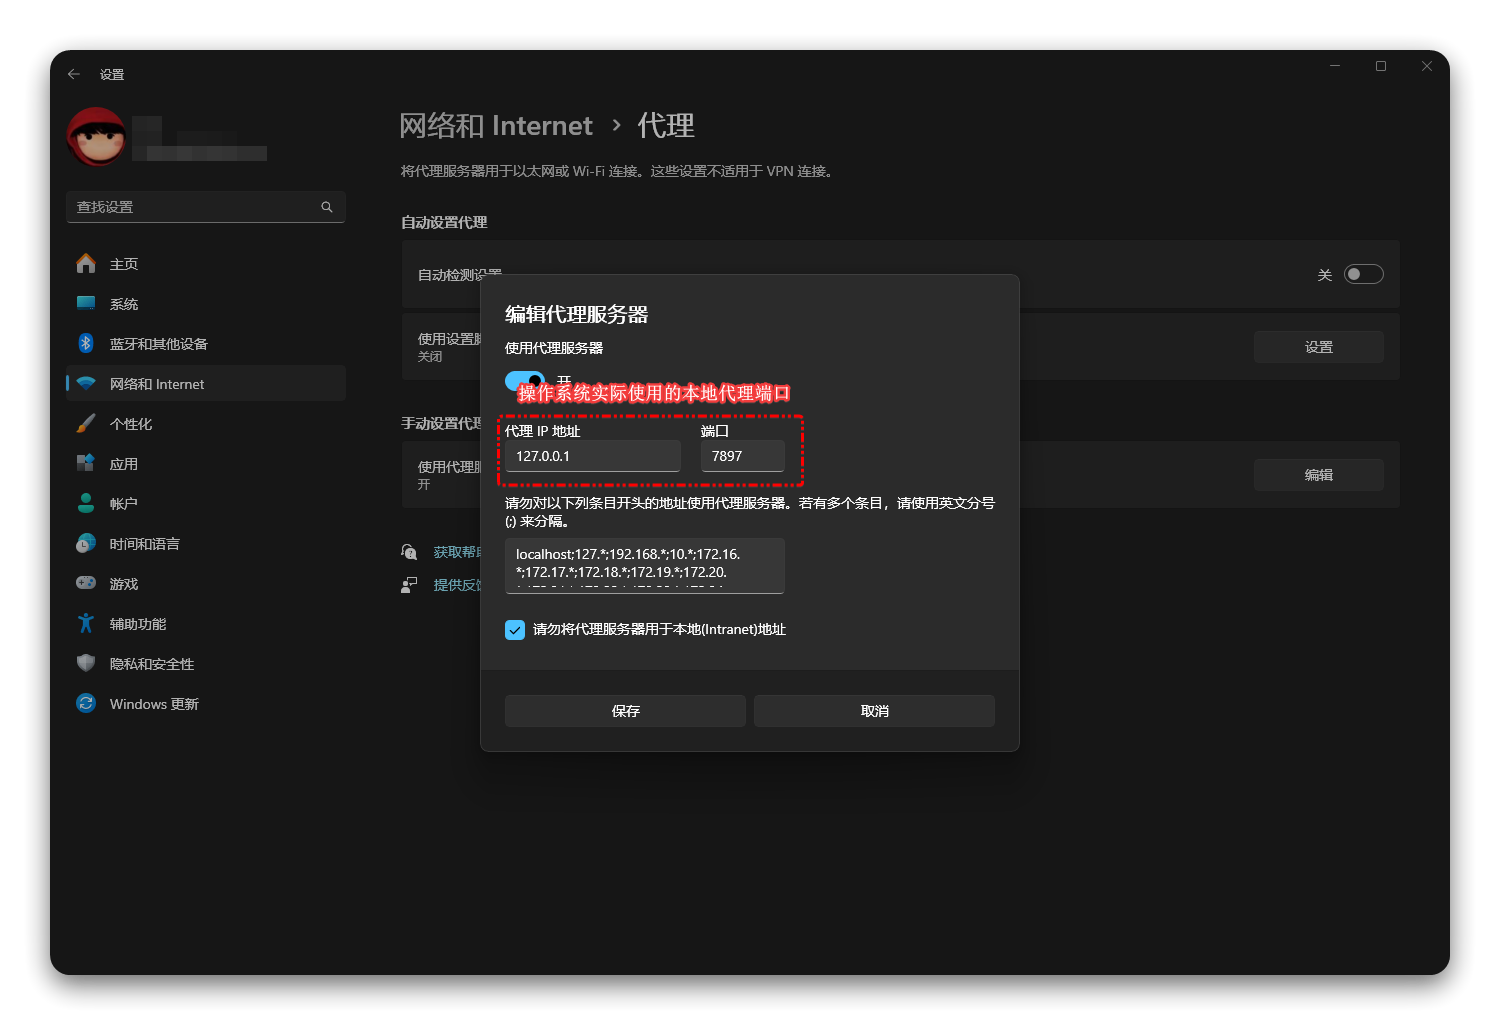Click the proxy exceptions list text box
1500x1025 pixels.
[645, 566]
